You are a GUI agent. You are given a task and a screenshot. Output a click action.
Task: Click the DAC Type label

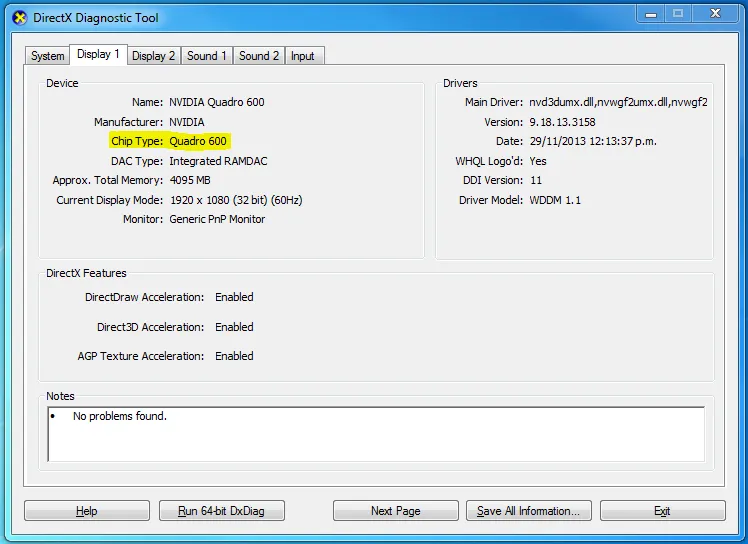point(137,161)
